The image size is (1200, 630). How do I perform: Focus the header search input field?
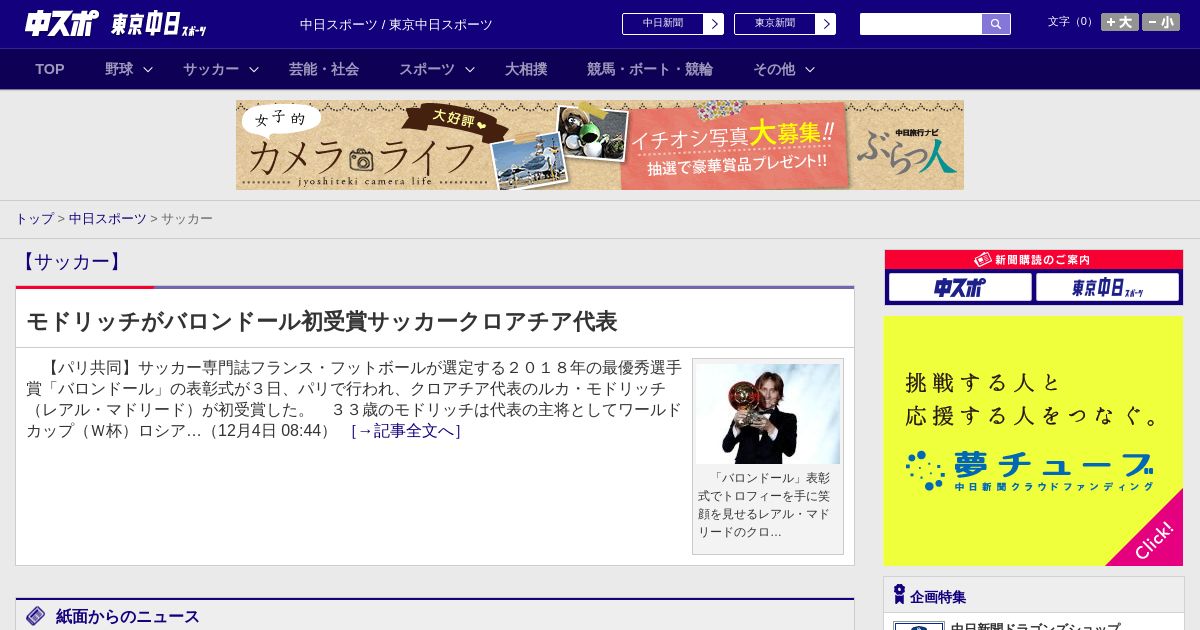click(x=921, y=24)
